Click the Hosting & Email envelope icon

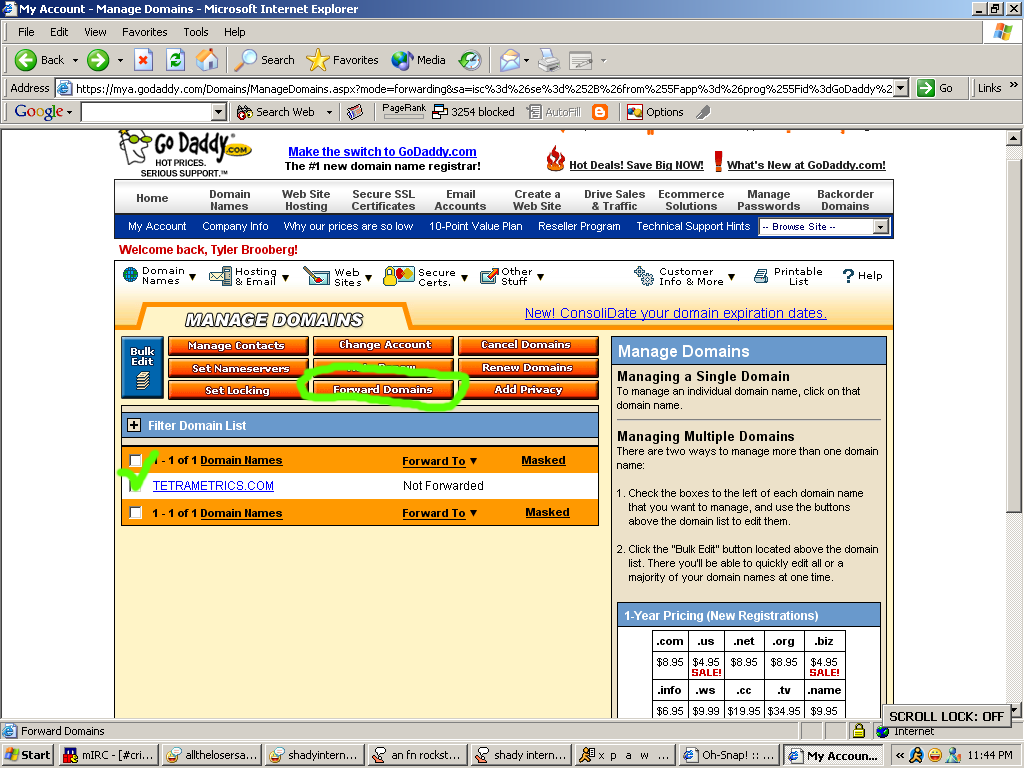tap(220, 276)
